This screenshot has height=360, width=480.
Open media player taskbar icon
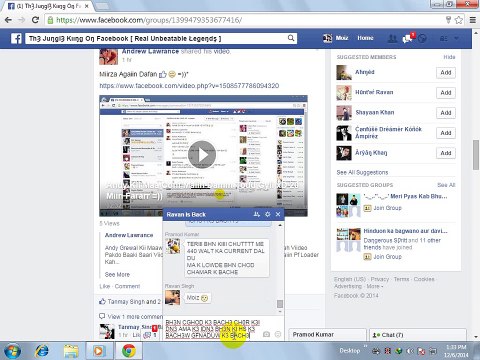[x=98, y=351]
